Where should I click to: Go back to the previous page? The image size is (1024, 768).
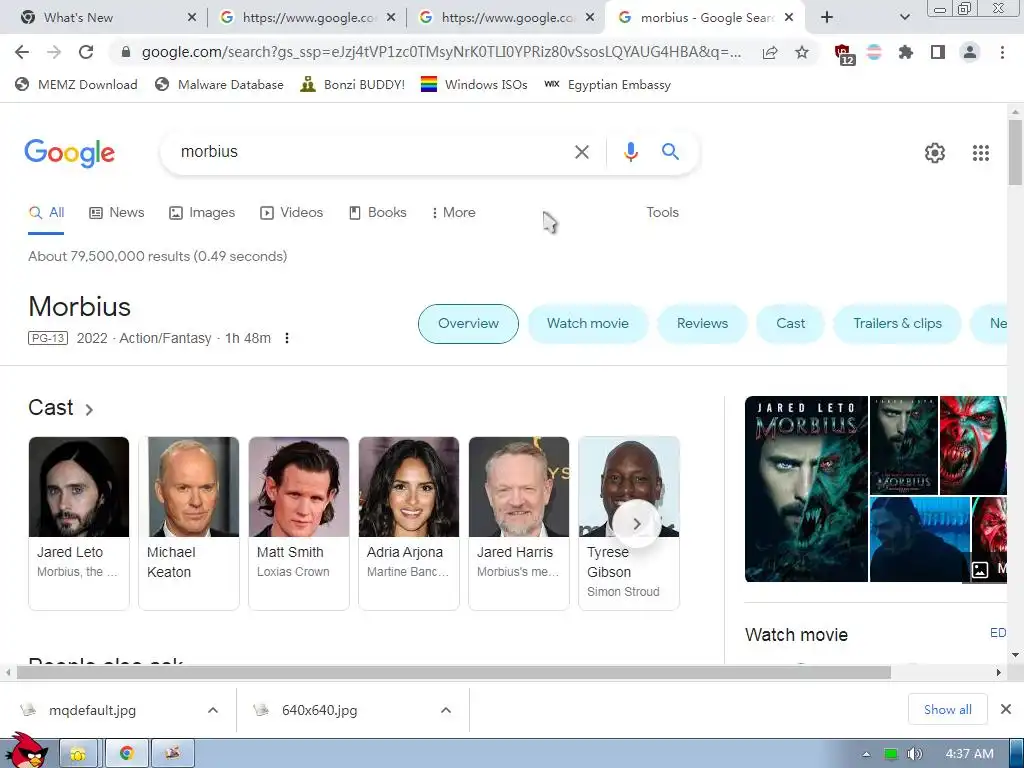tap(22, 52)
